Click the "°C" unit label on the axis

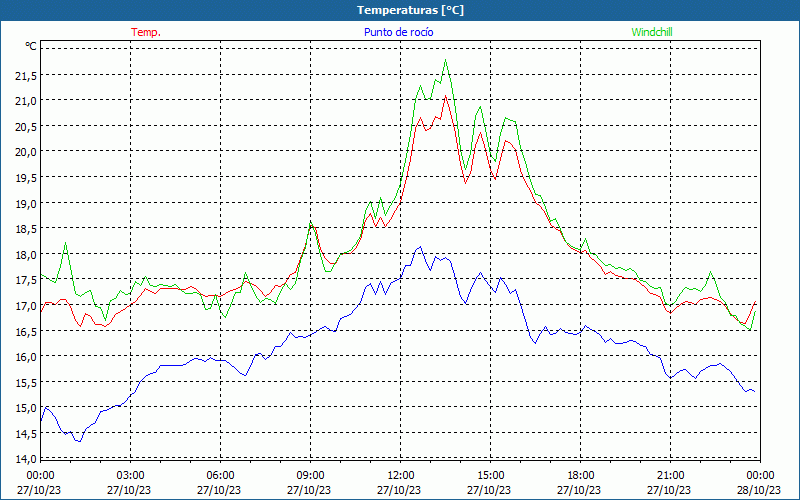coord(31,46)
